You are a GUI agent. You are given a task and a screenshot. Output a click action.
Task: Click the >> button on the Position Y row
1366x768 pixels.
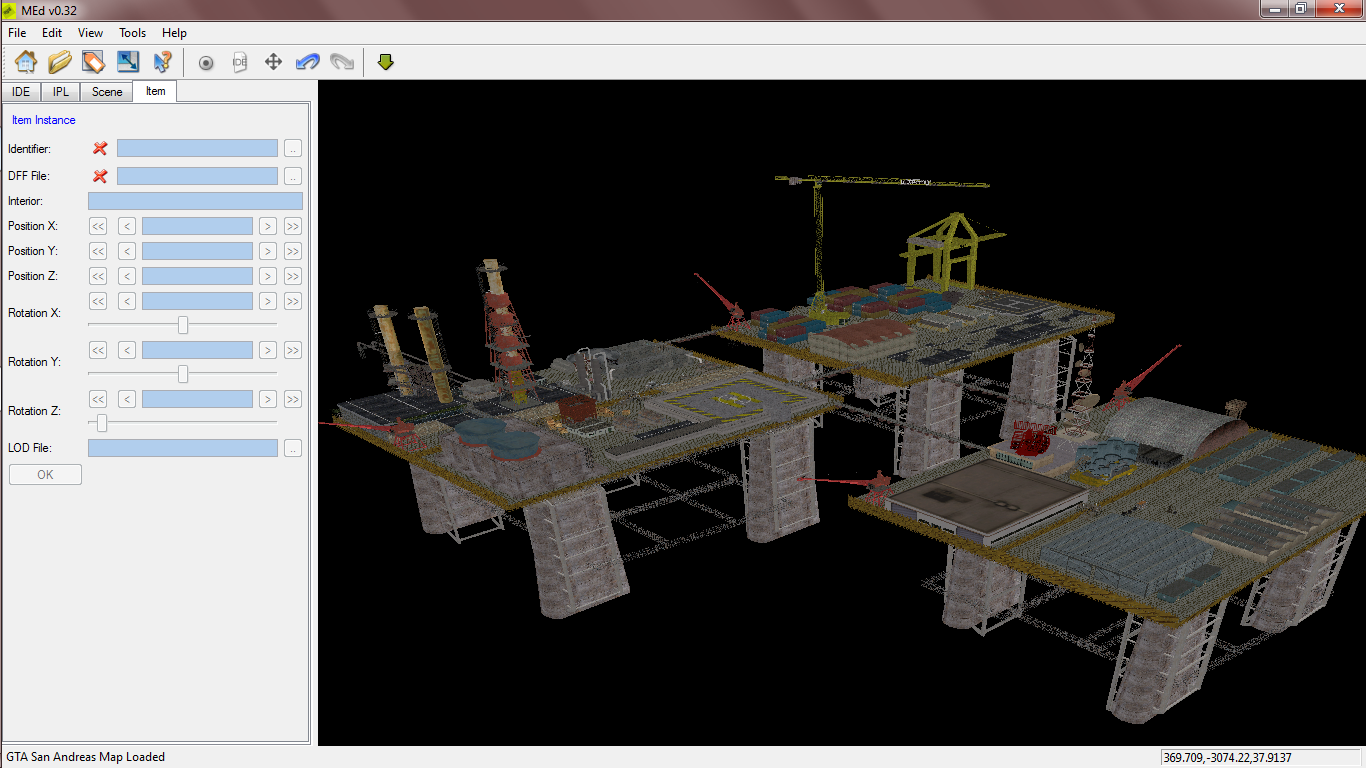[293, 251]
